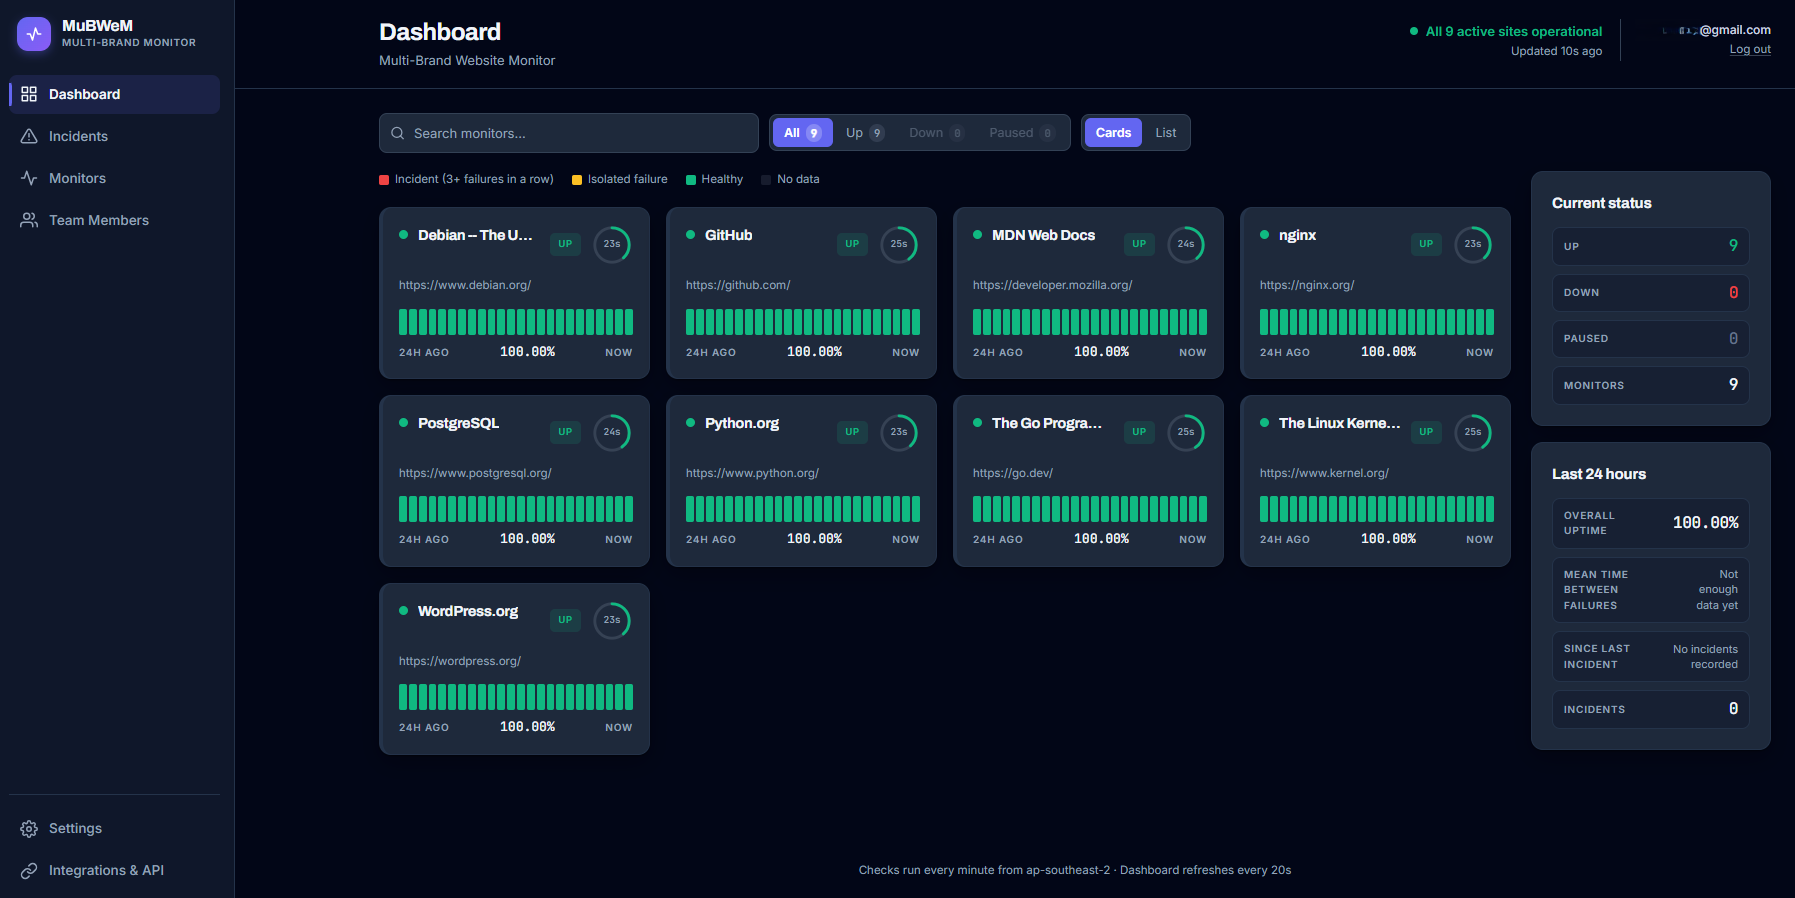This screenshot has height=898, width=1795.
Task: Open Integrations & API link icon
Action: point(29,870)
